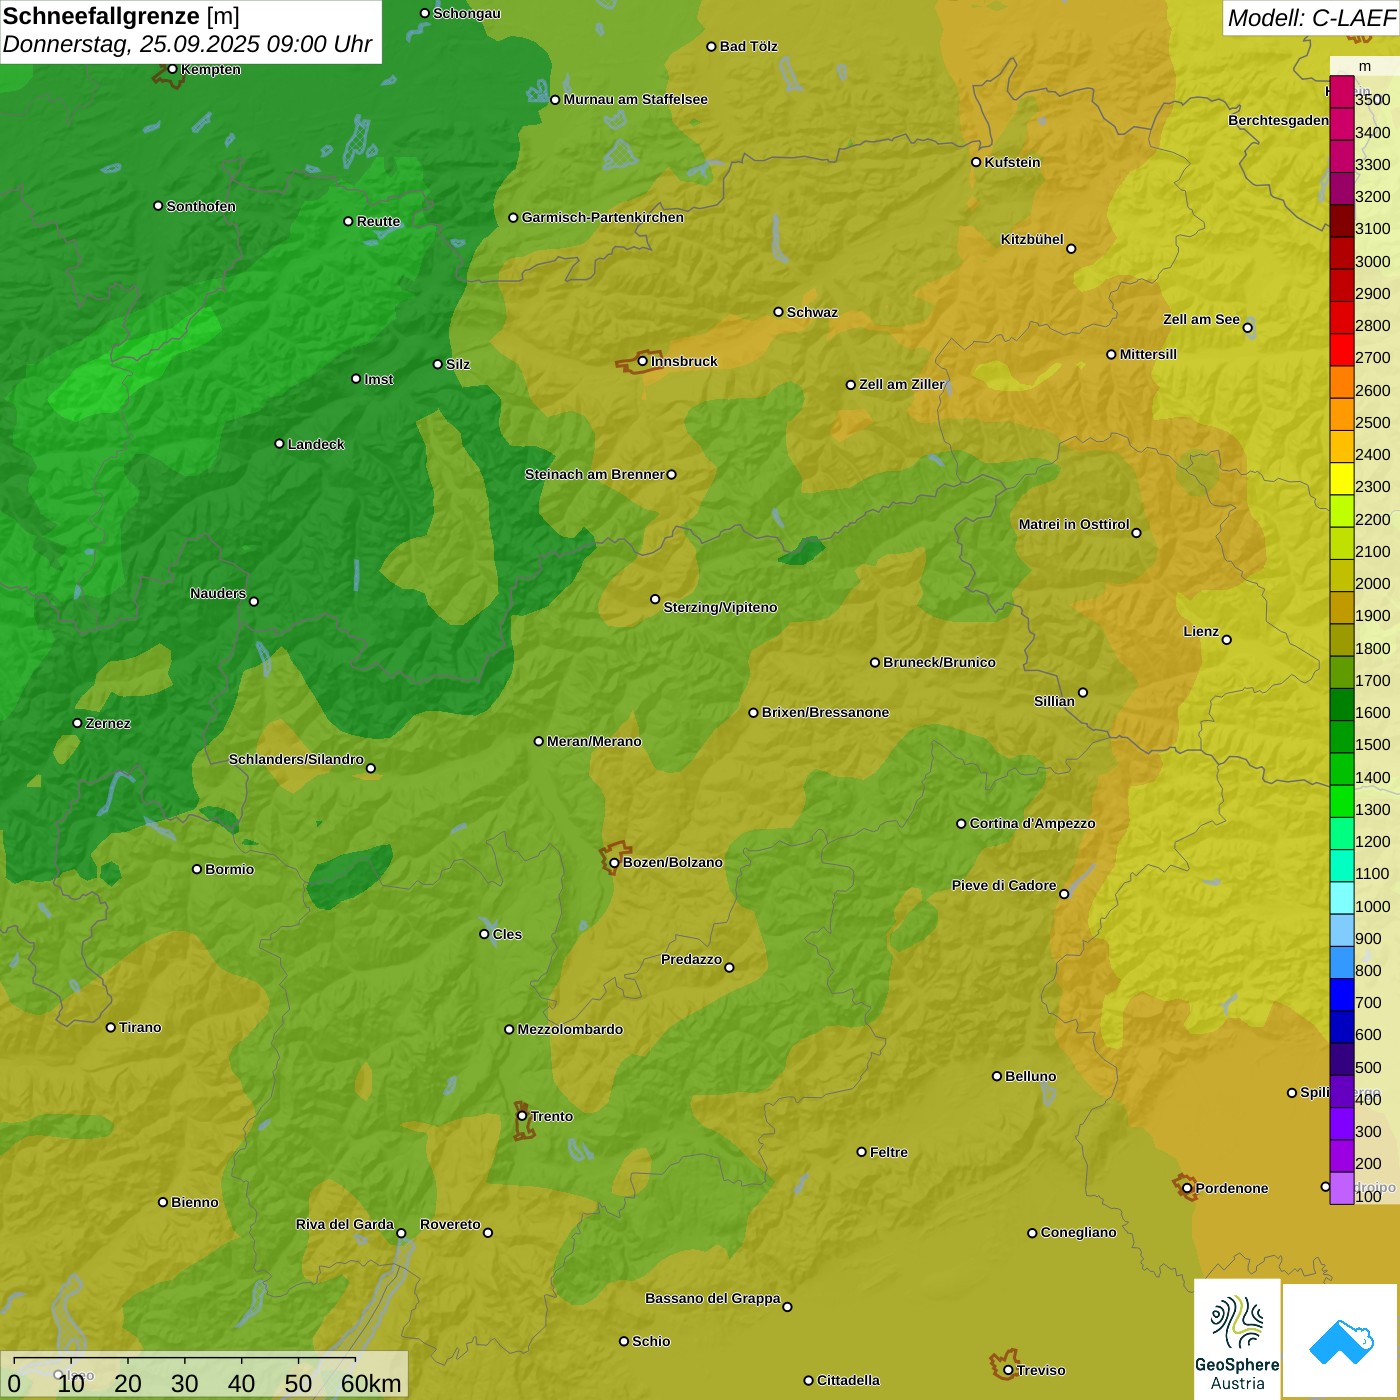Select the Kempten city marker
Image resolution: width=1400 pixels, height=1400 pixels.
point(172,69)
